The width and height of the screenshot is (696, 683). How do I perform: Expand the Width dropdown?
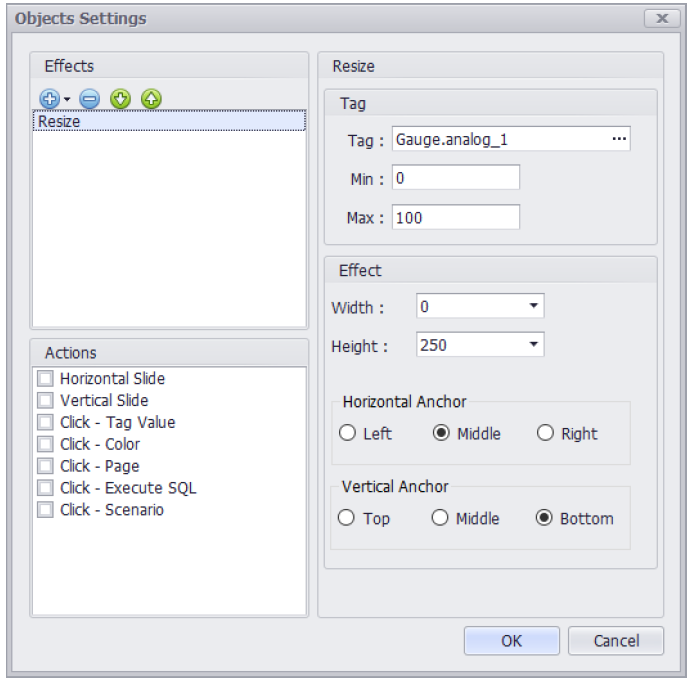[533, 306]
